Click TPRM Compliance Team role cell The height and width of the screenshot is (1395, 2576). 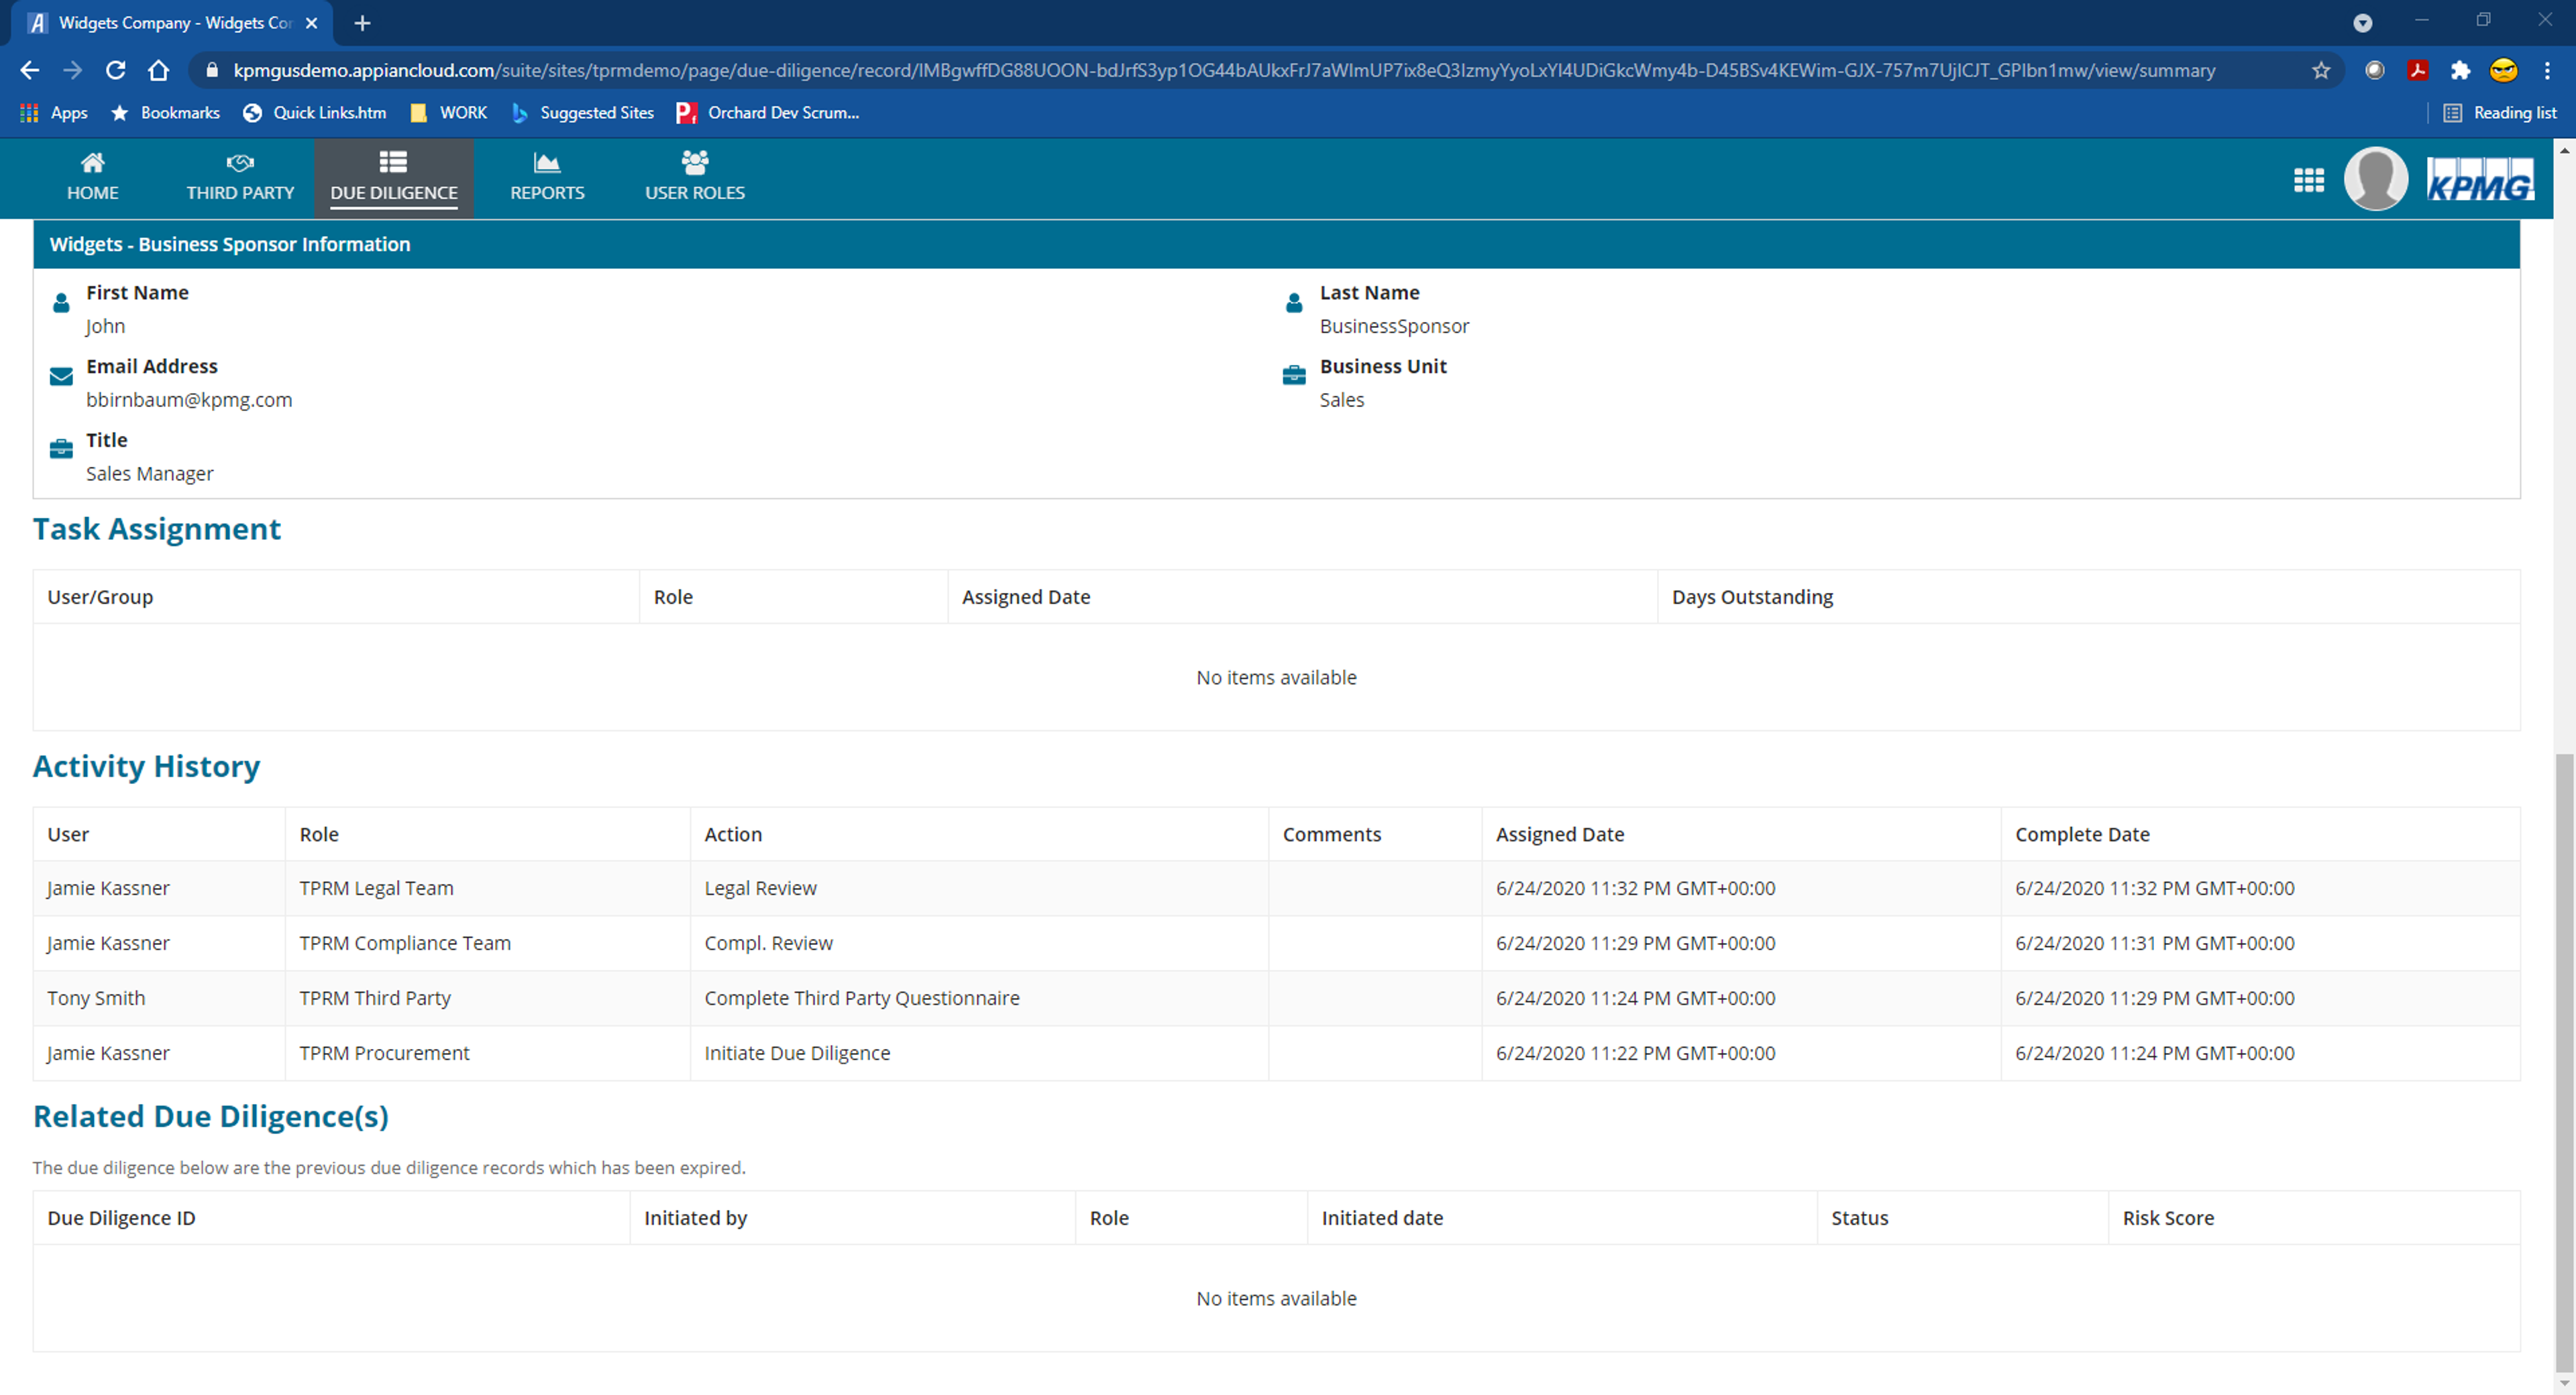(488, 943)
